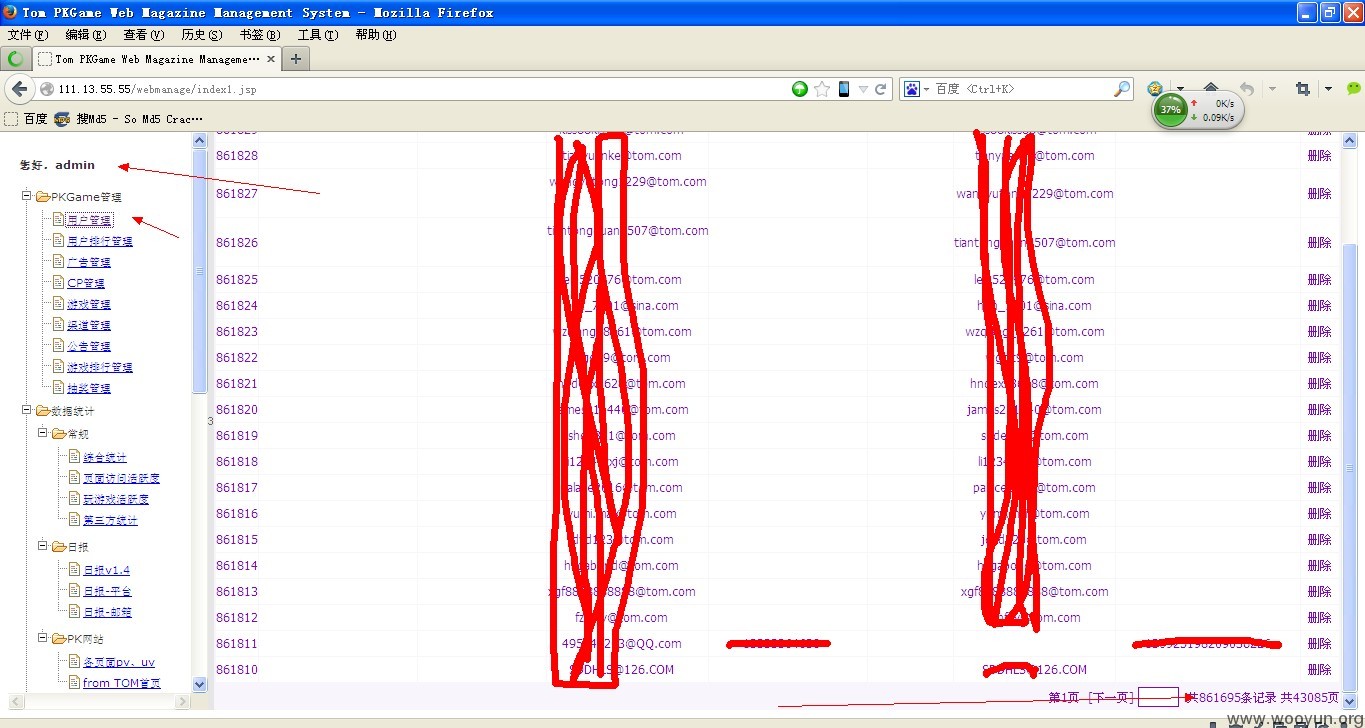Screen dimensions: 1365x728
Task: Click 删除 for record 861810
Action: click(1320, 669)
